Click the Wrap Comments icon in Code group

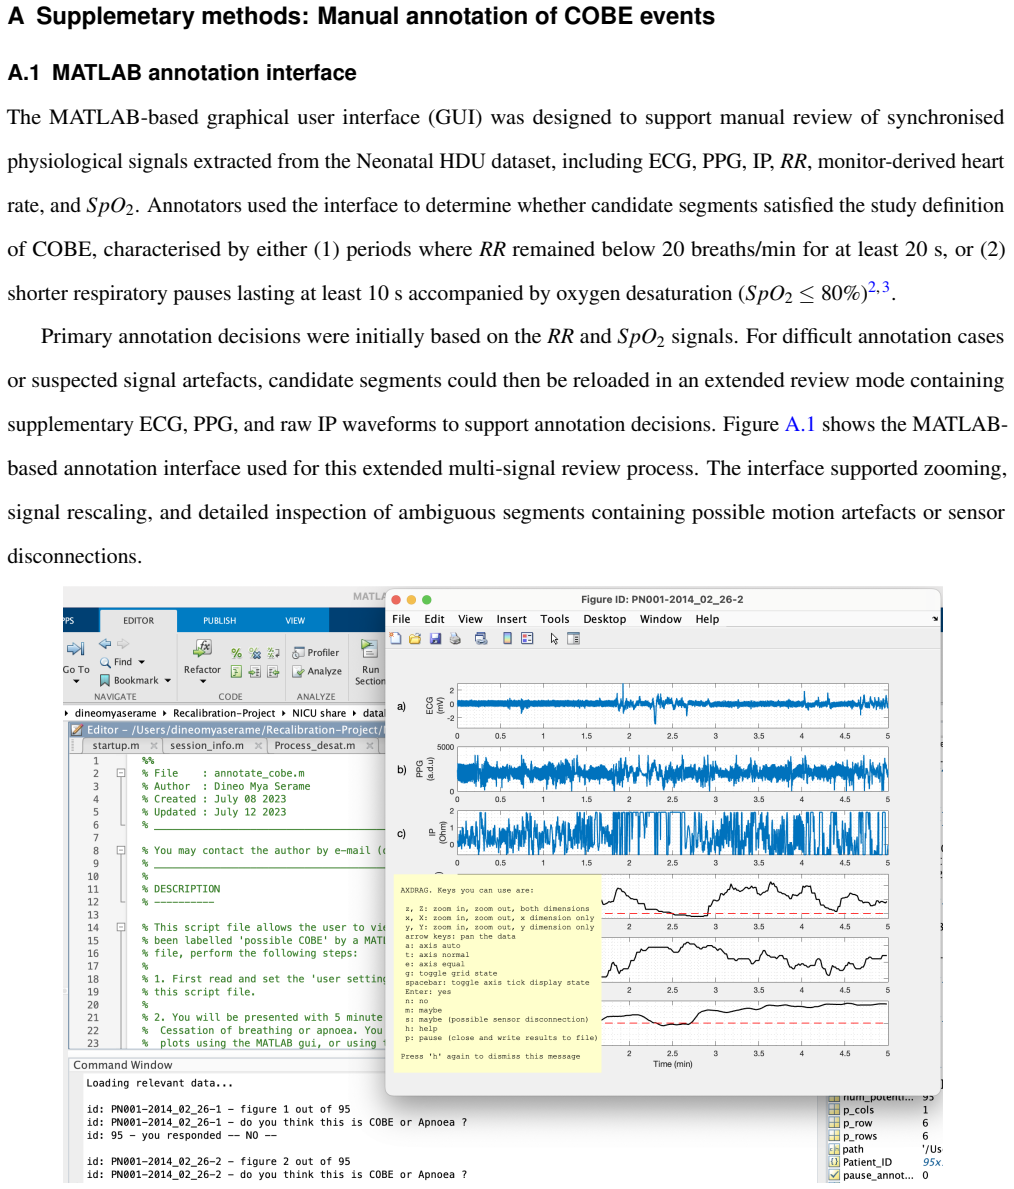[273, 653]
